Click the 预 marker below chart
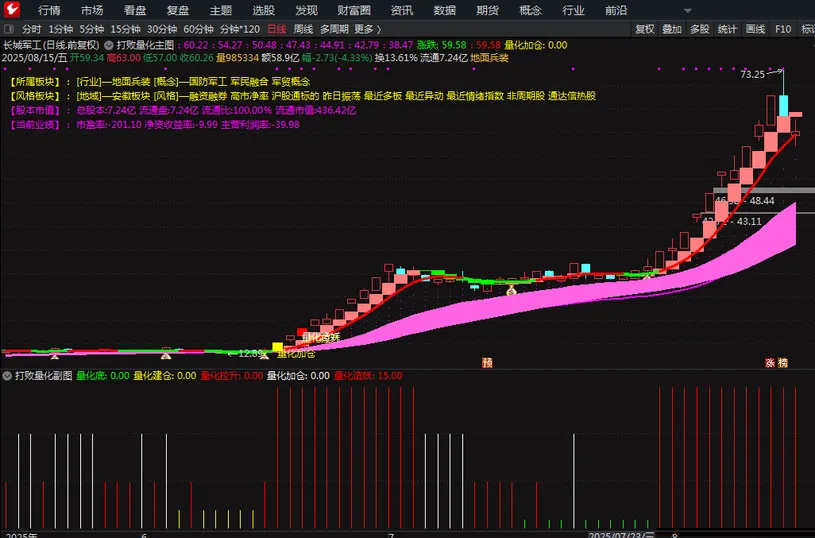 (487, 362)
